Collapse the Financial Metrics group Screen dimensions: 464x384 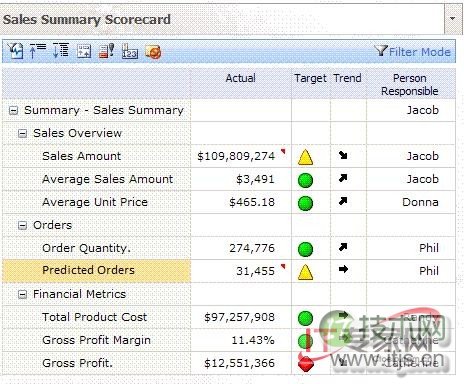(22, 295)
